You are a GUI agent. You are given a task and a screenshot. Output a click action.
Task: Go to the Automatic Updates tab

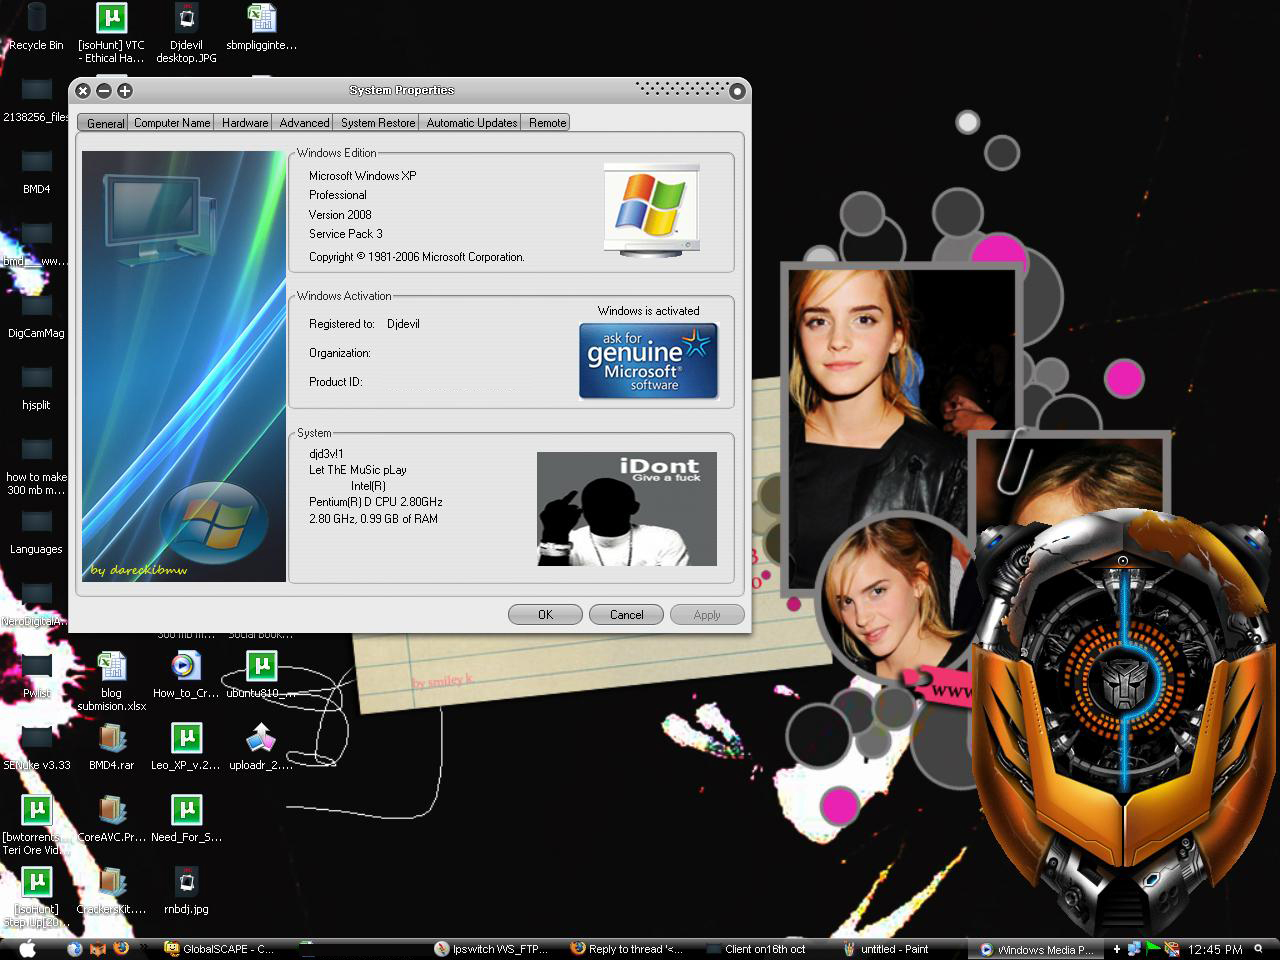click(x=471, y=123)
